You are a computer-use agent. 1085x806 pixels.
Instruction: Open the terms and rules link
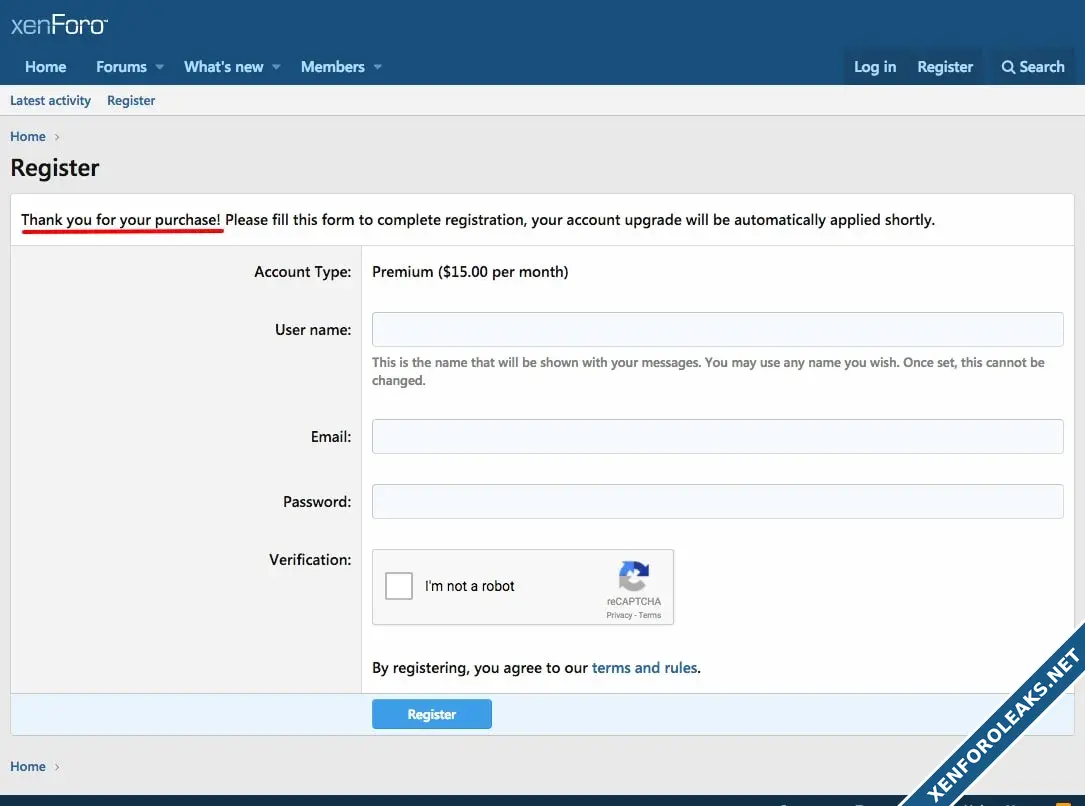click(x=644, y=668)
